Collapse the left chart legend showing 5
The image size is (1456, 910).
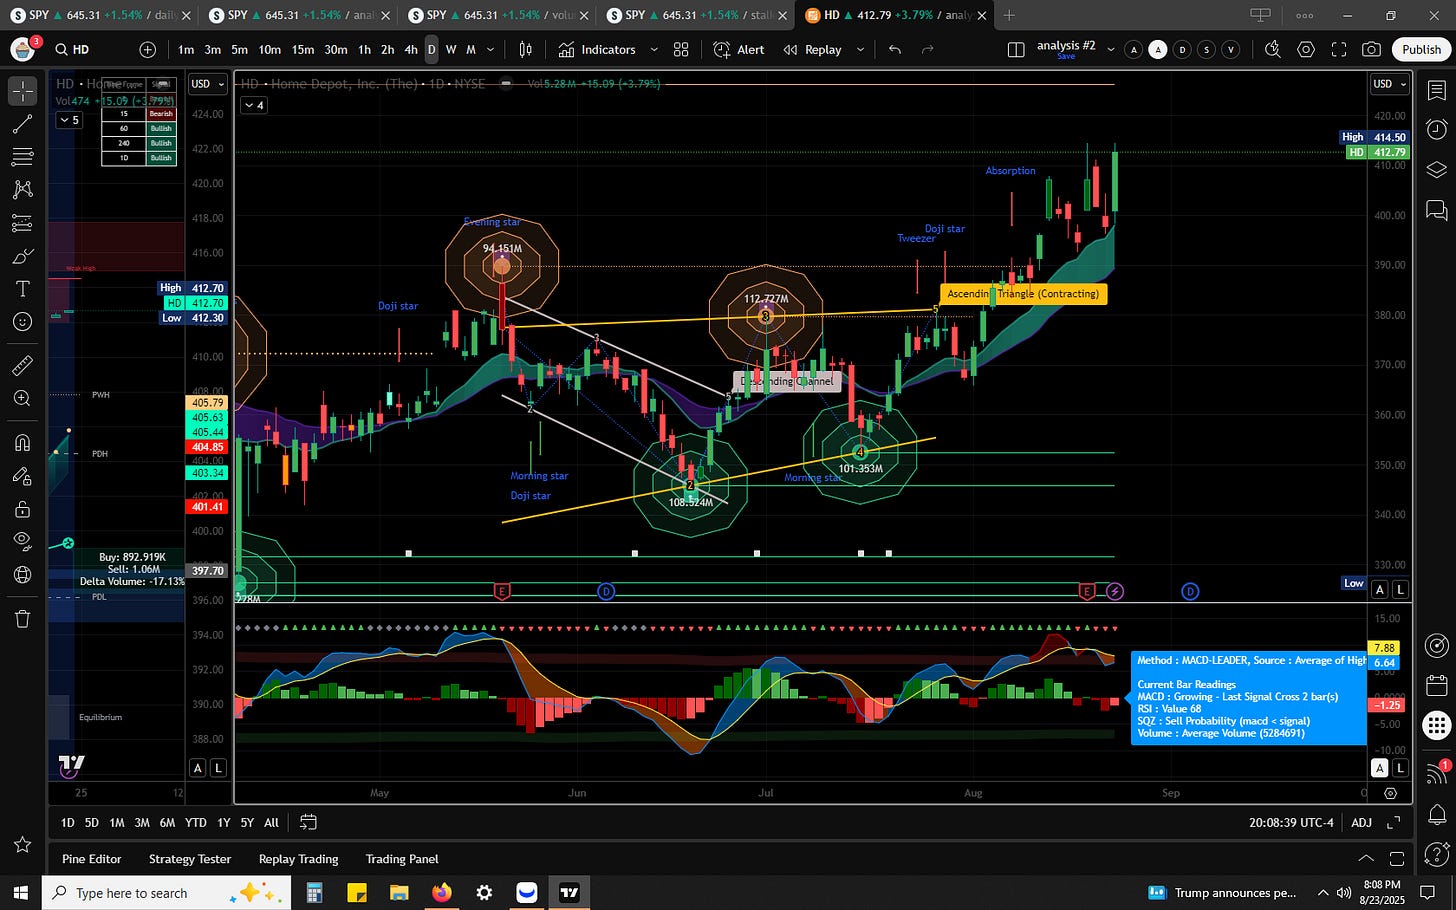tap(69, 120)
